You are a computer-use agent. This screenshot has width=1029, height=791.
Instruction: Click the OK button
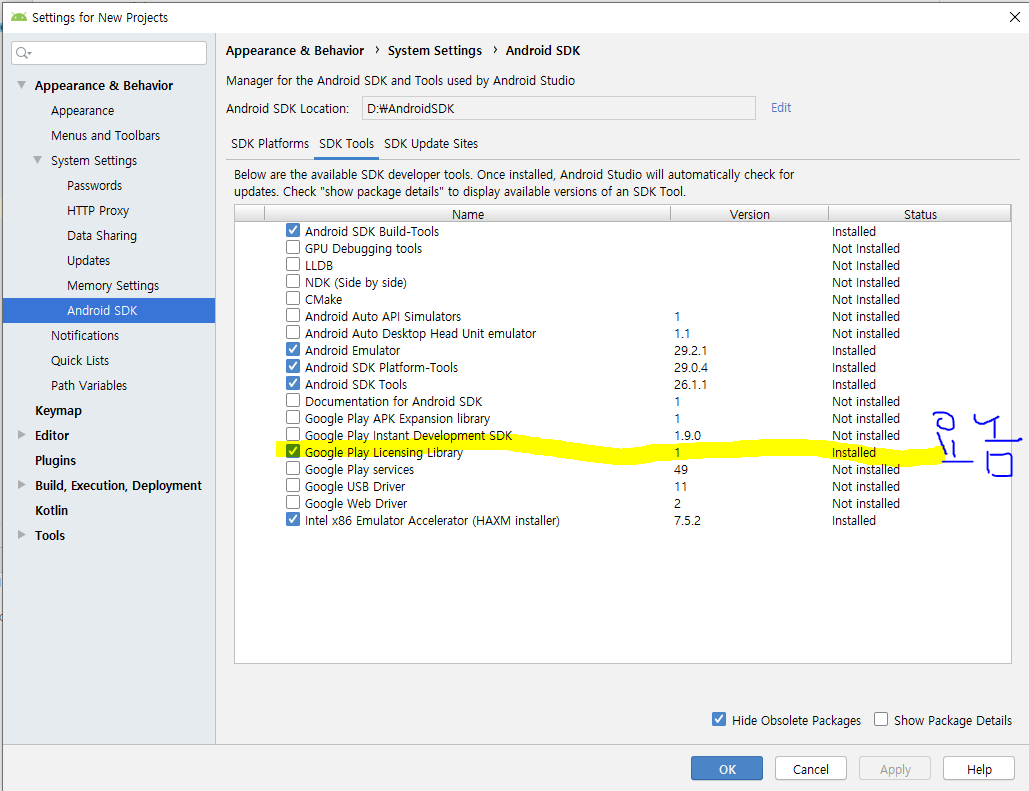click(x=726, y=769)
